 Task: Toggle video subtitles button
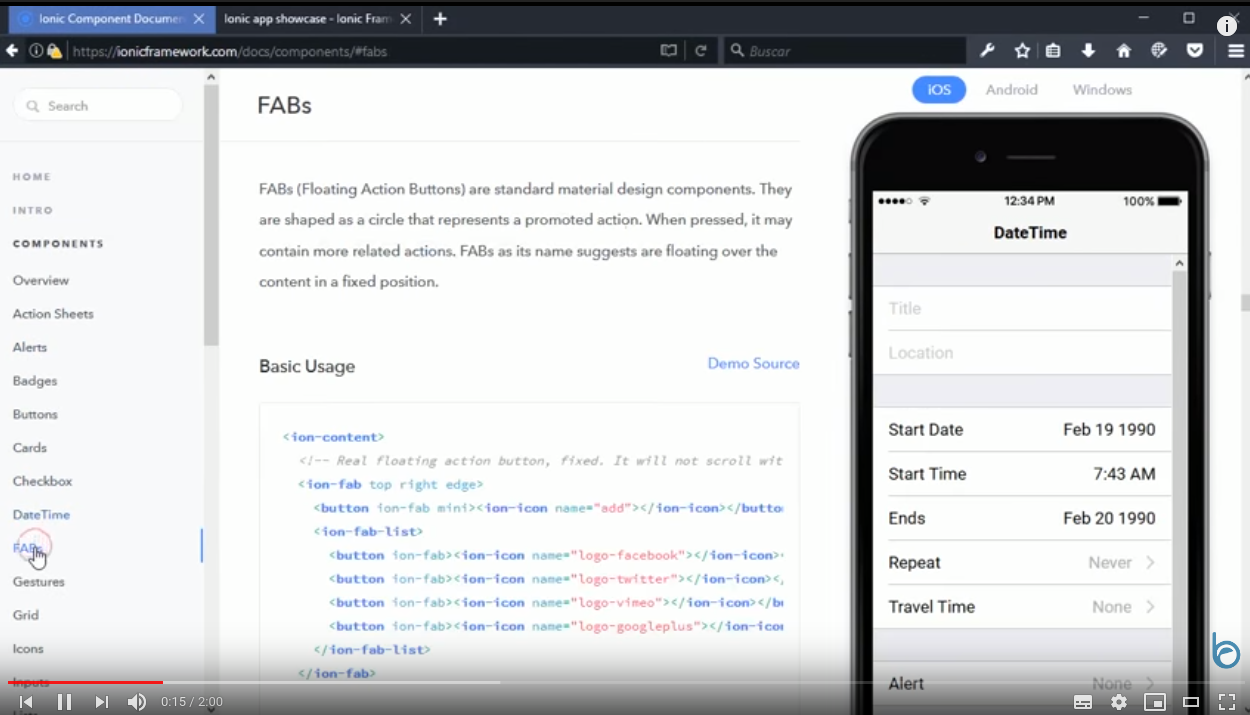[1083, 702]
